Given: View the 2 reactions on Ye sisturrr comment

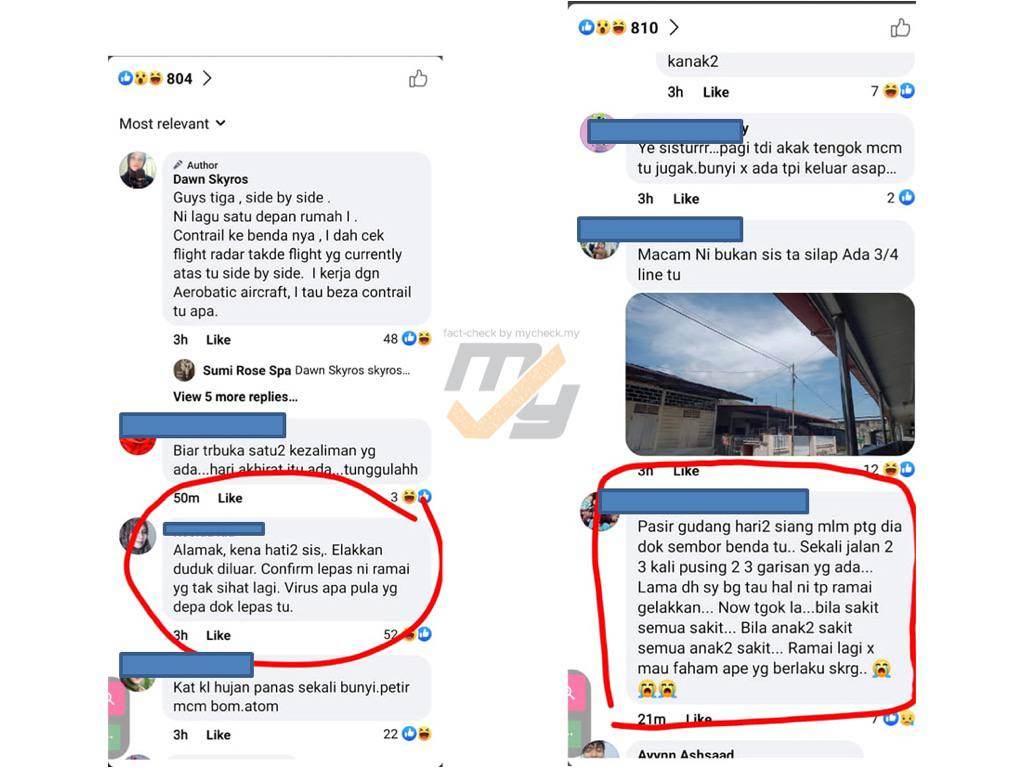Looking at the screenshot, I should click(901, 197).
